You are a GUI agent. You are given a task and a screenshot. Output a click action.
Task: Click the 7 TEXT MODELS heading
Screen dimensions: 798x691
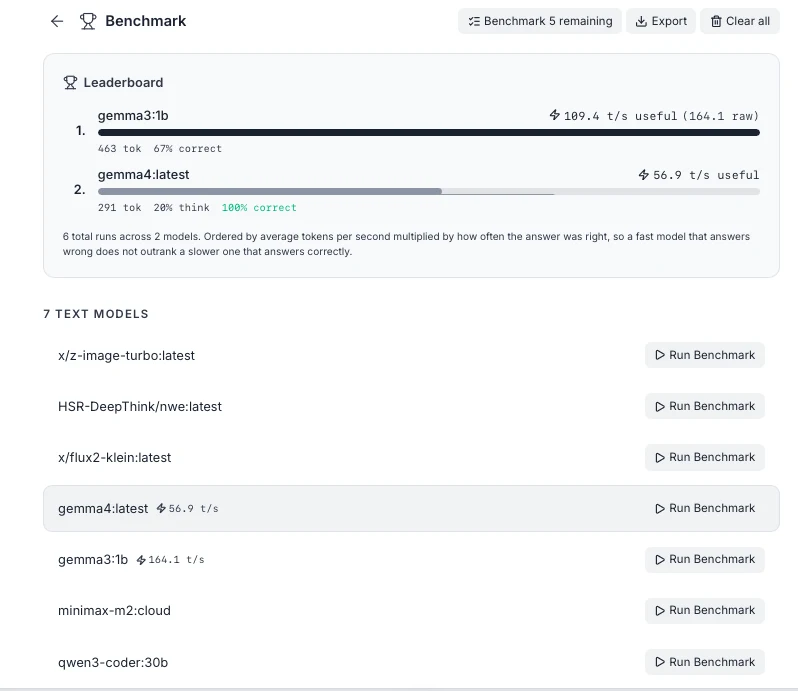96,314
